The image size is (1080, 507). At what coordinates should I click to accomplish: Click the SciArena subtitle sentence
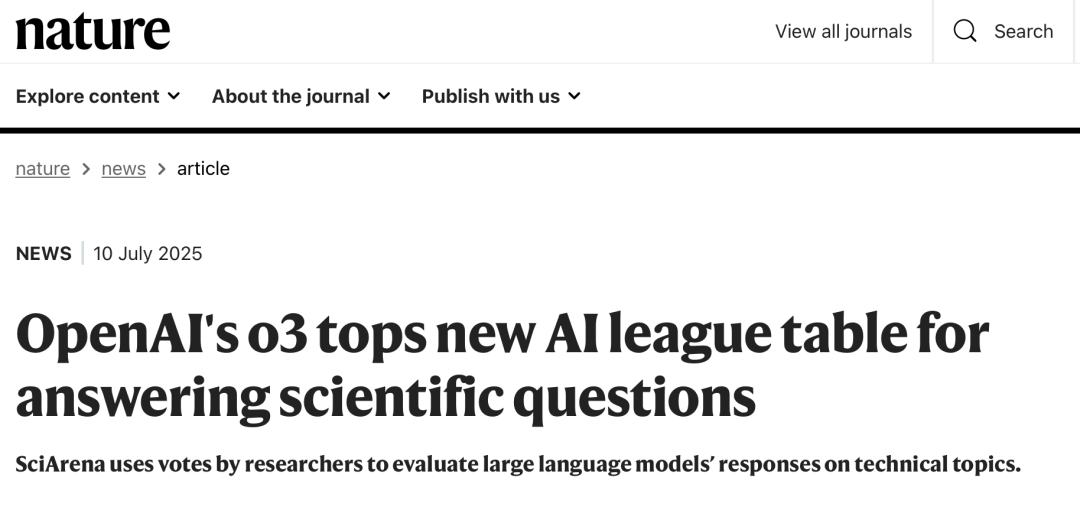(518, 465)
